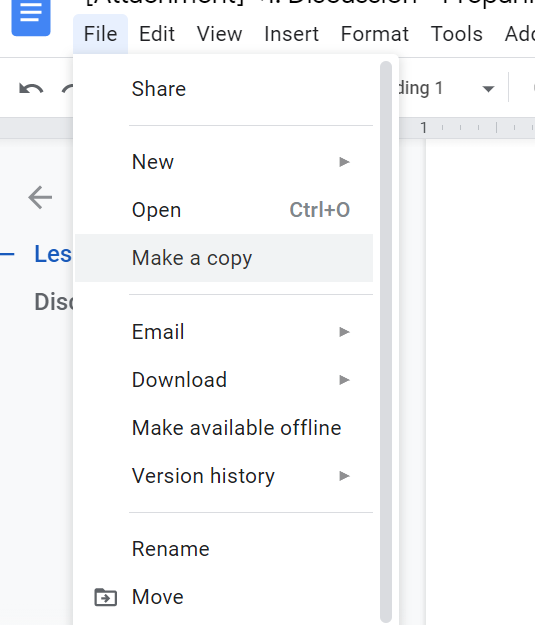Expand the New submenu arrow
535x625 pixels.
[x=344, y=162]
